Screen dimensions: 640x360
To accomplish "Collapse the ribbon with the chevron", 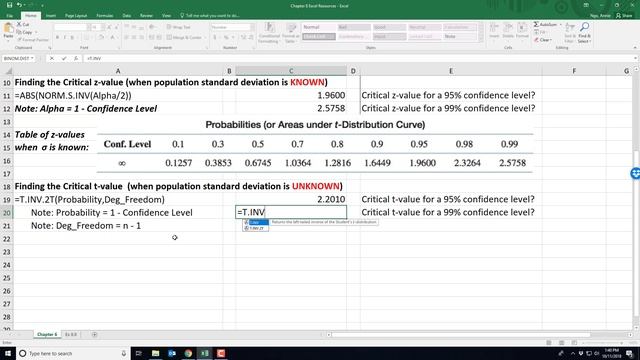I will [635, 48].
